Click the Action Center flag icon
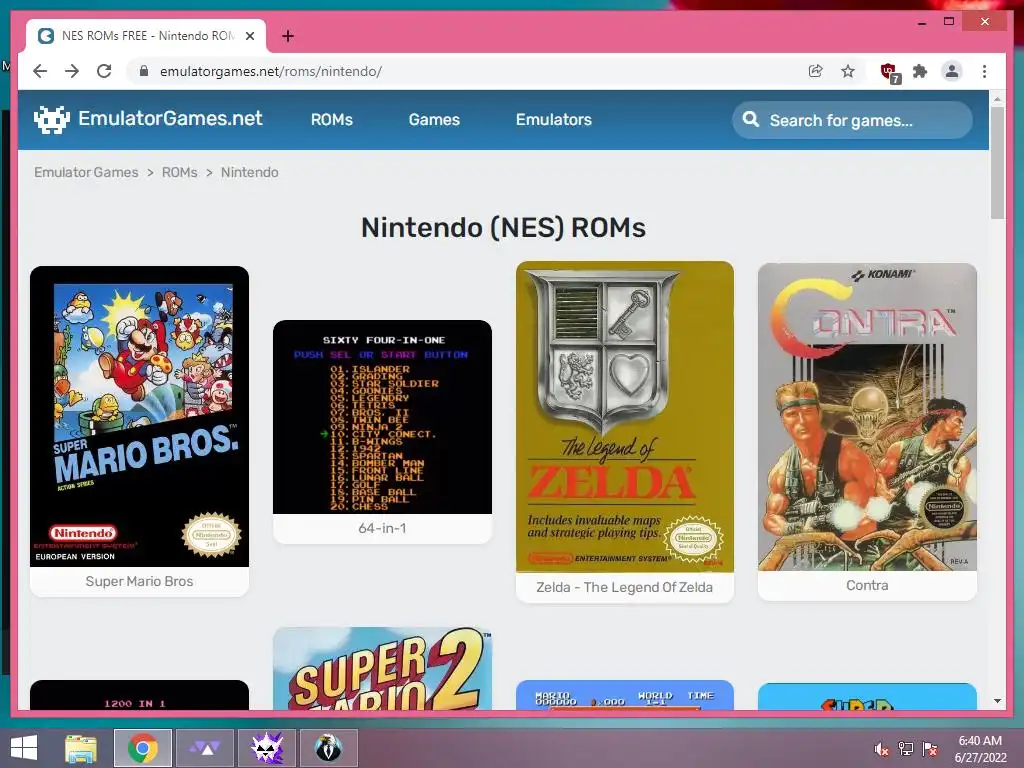 pos(930,749)
